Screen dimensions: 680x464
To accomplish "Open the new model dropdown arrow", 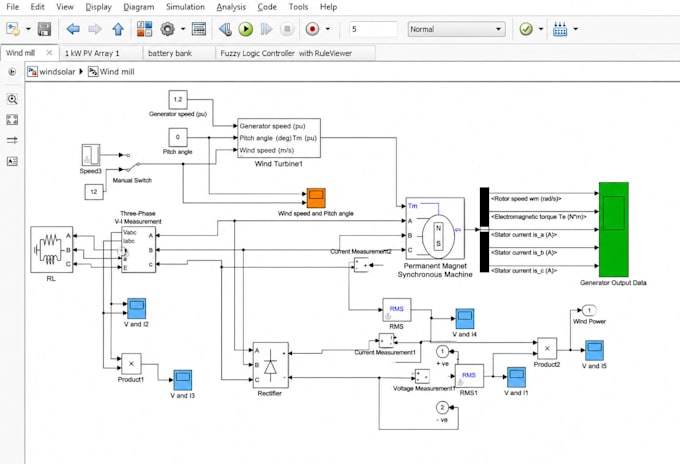I will pyautogui.click(x=28, y=29).
